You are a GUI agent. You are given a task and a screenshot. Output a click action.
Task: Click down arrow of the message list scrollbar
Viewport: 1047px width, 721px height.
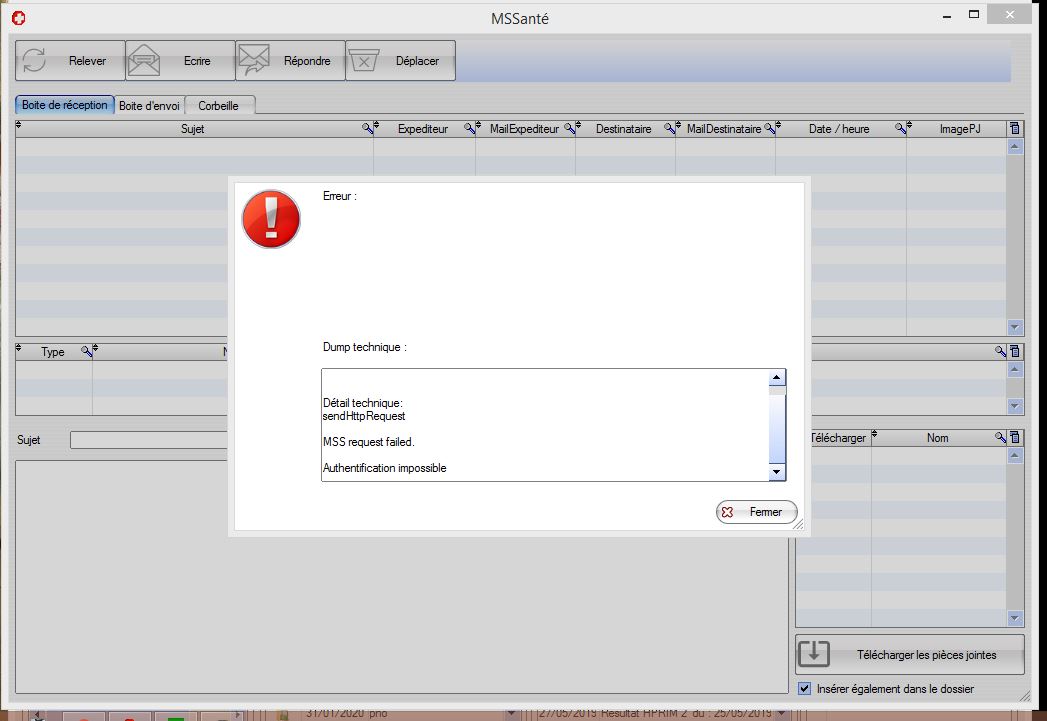(x=1015, y=327)
